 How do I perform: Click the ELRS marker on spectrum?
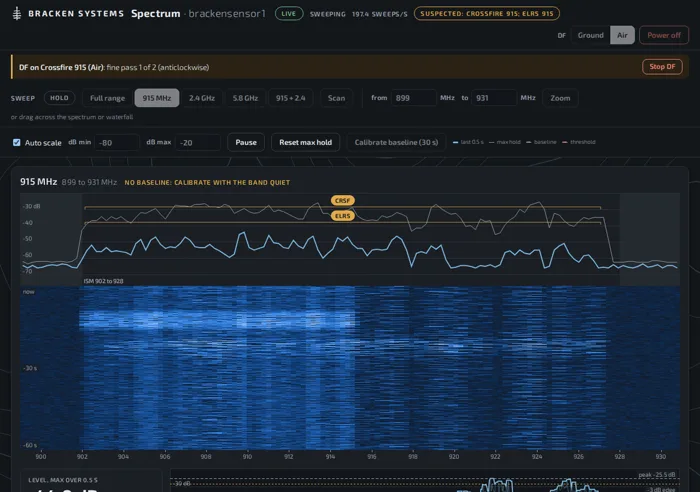click(342, 216)
